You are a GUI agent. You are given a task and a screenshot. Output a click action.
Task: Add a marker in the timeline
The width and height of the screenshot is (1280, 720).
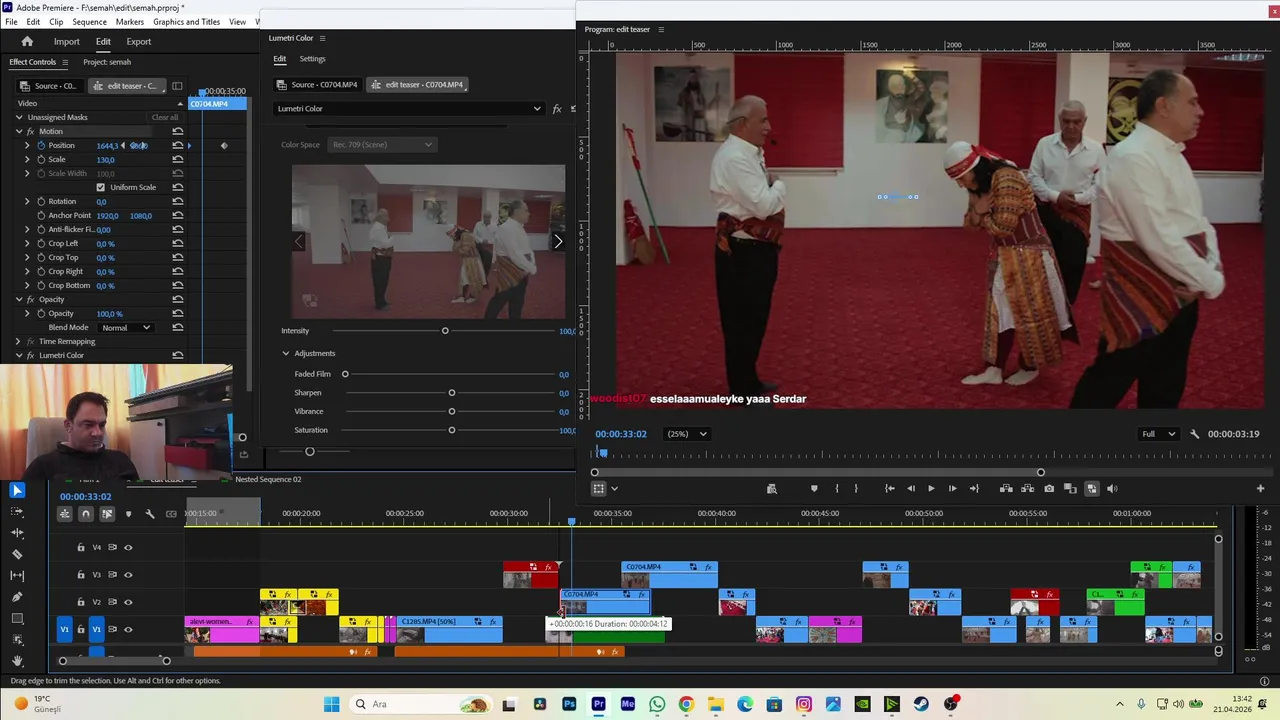[x=128, y=514]
